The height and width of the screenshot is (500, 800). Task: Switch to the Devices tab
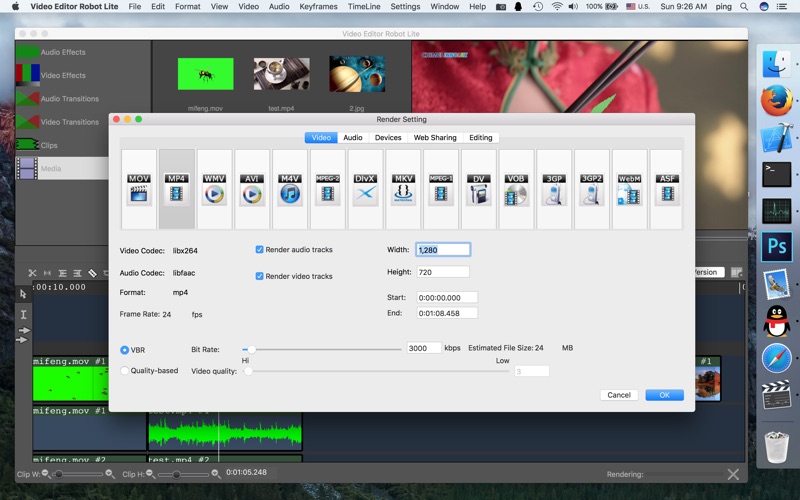click(388, 138)
